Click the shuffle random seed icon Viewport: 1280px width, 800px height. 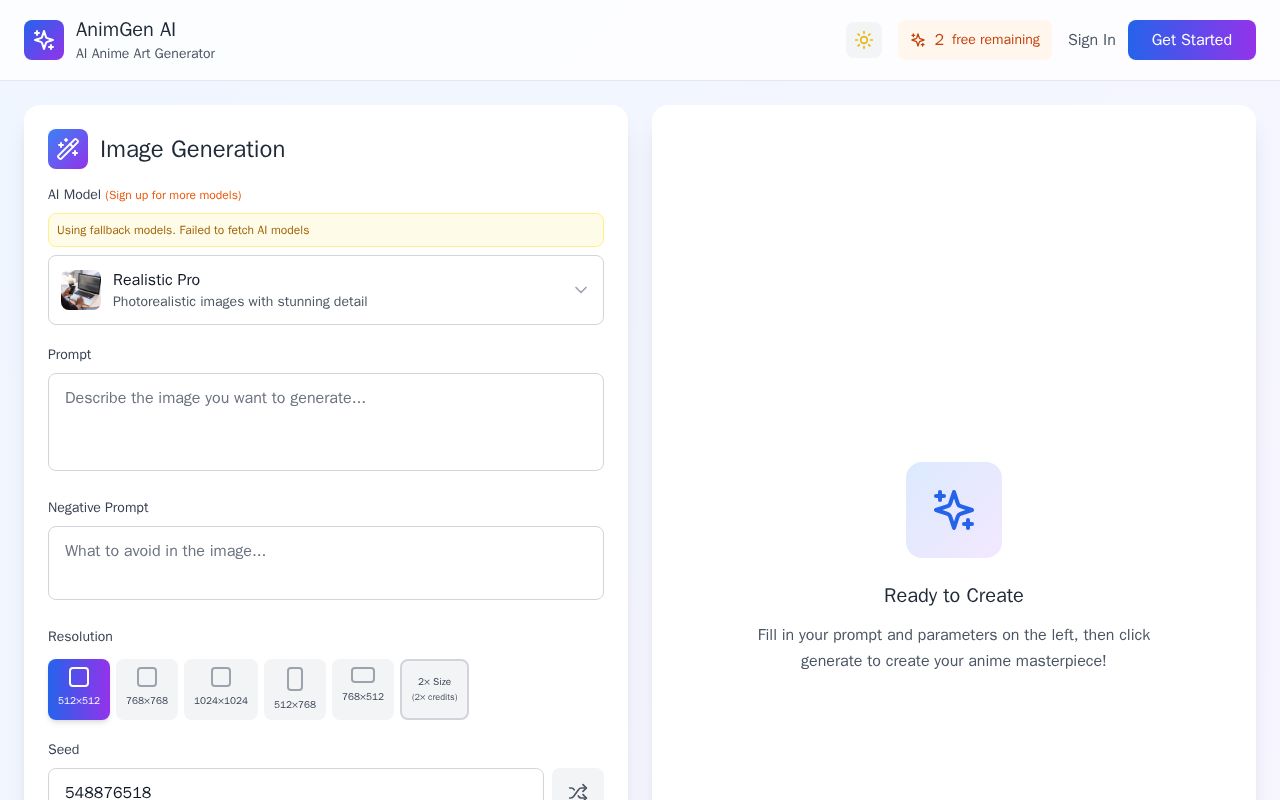[x=578, y=792]
